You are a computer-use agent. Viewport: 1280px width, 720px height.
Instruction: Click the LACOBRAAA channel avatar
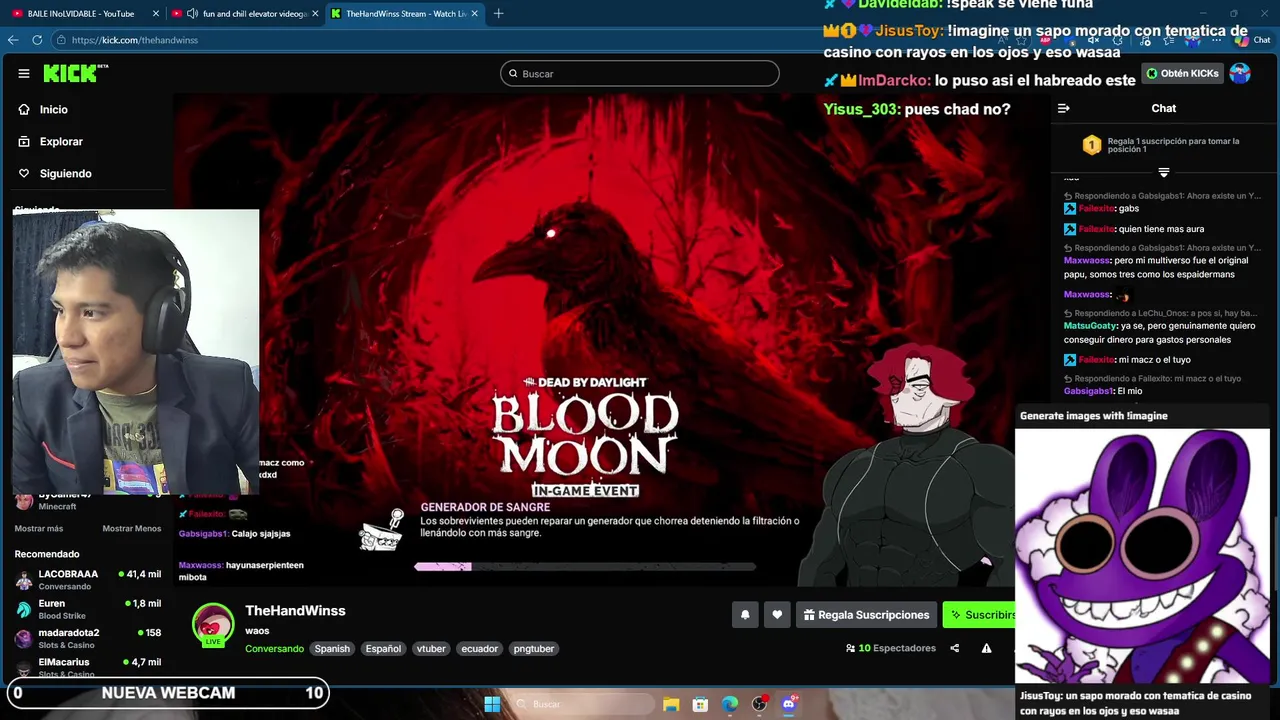[24, 580]
